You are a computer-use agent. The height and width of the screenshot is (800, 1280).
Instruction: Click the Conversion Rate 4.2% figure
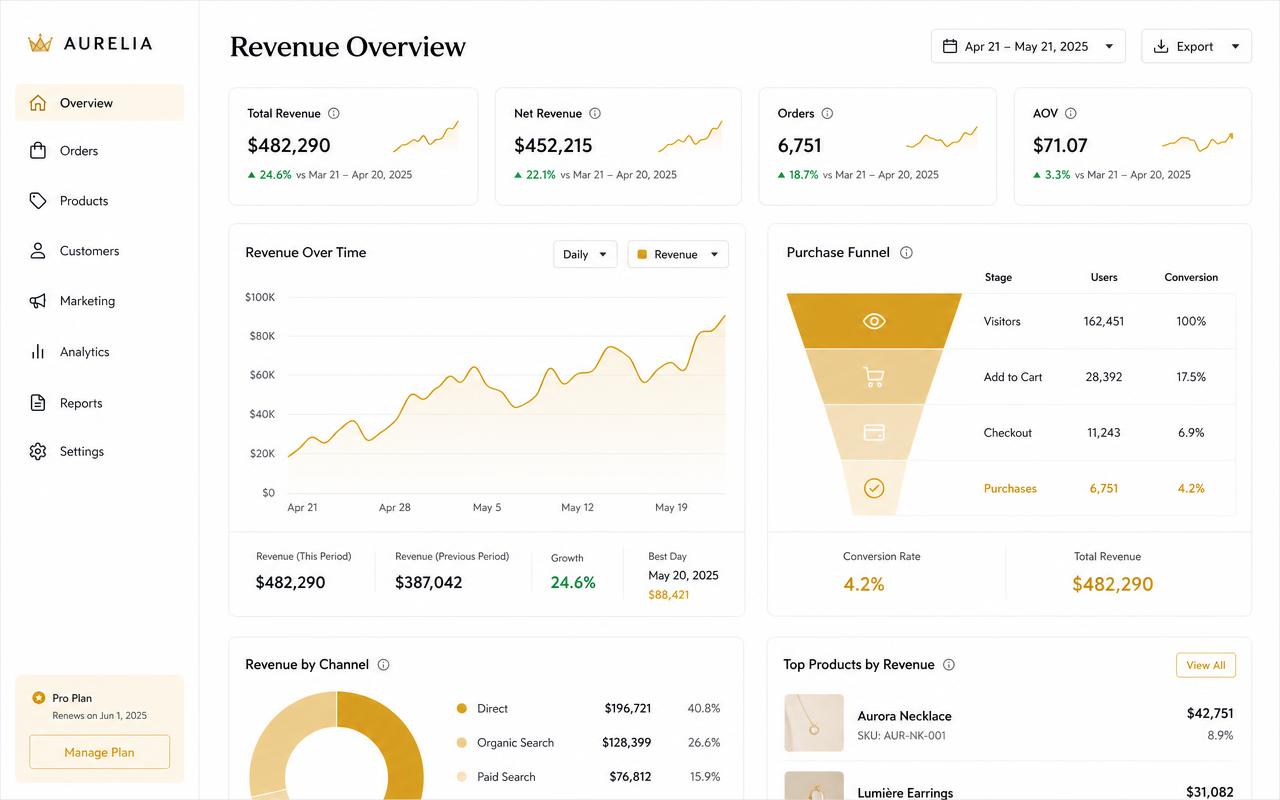tap(864, 584)
